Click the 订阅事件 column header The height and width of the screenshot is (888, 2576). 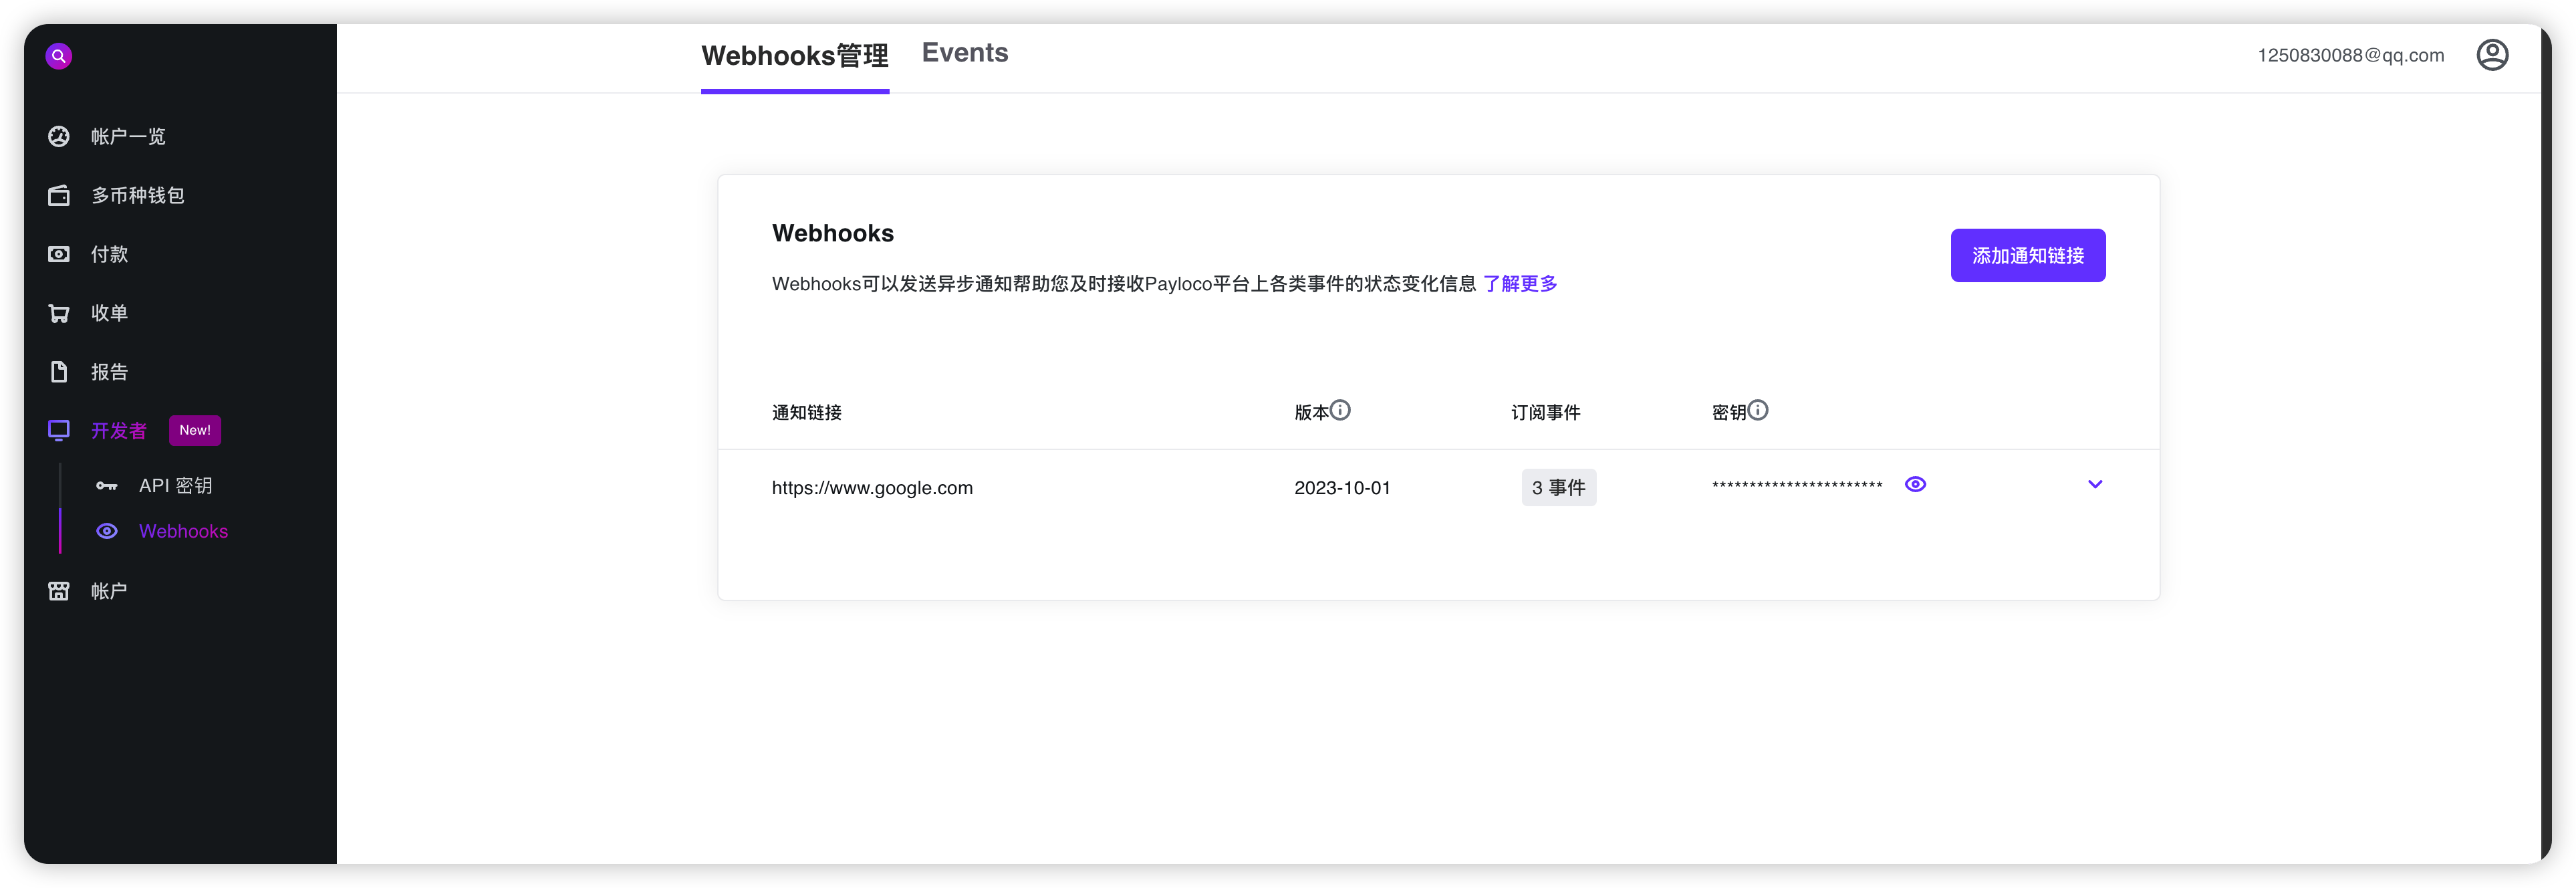pyautogui.click(x=1546, y=412)
